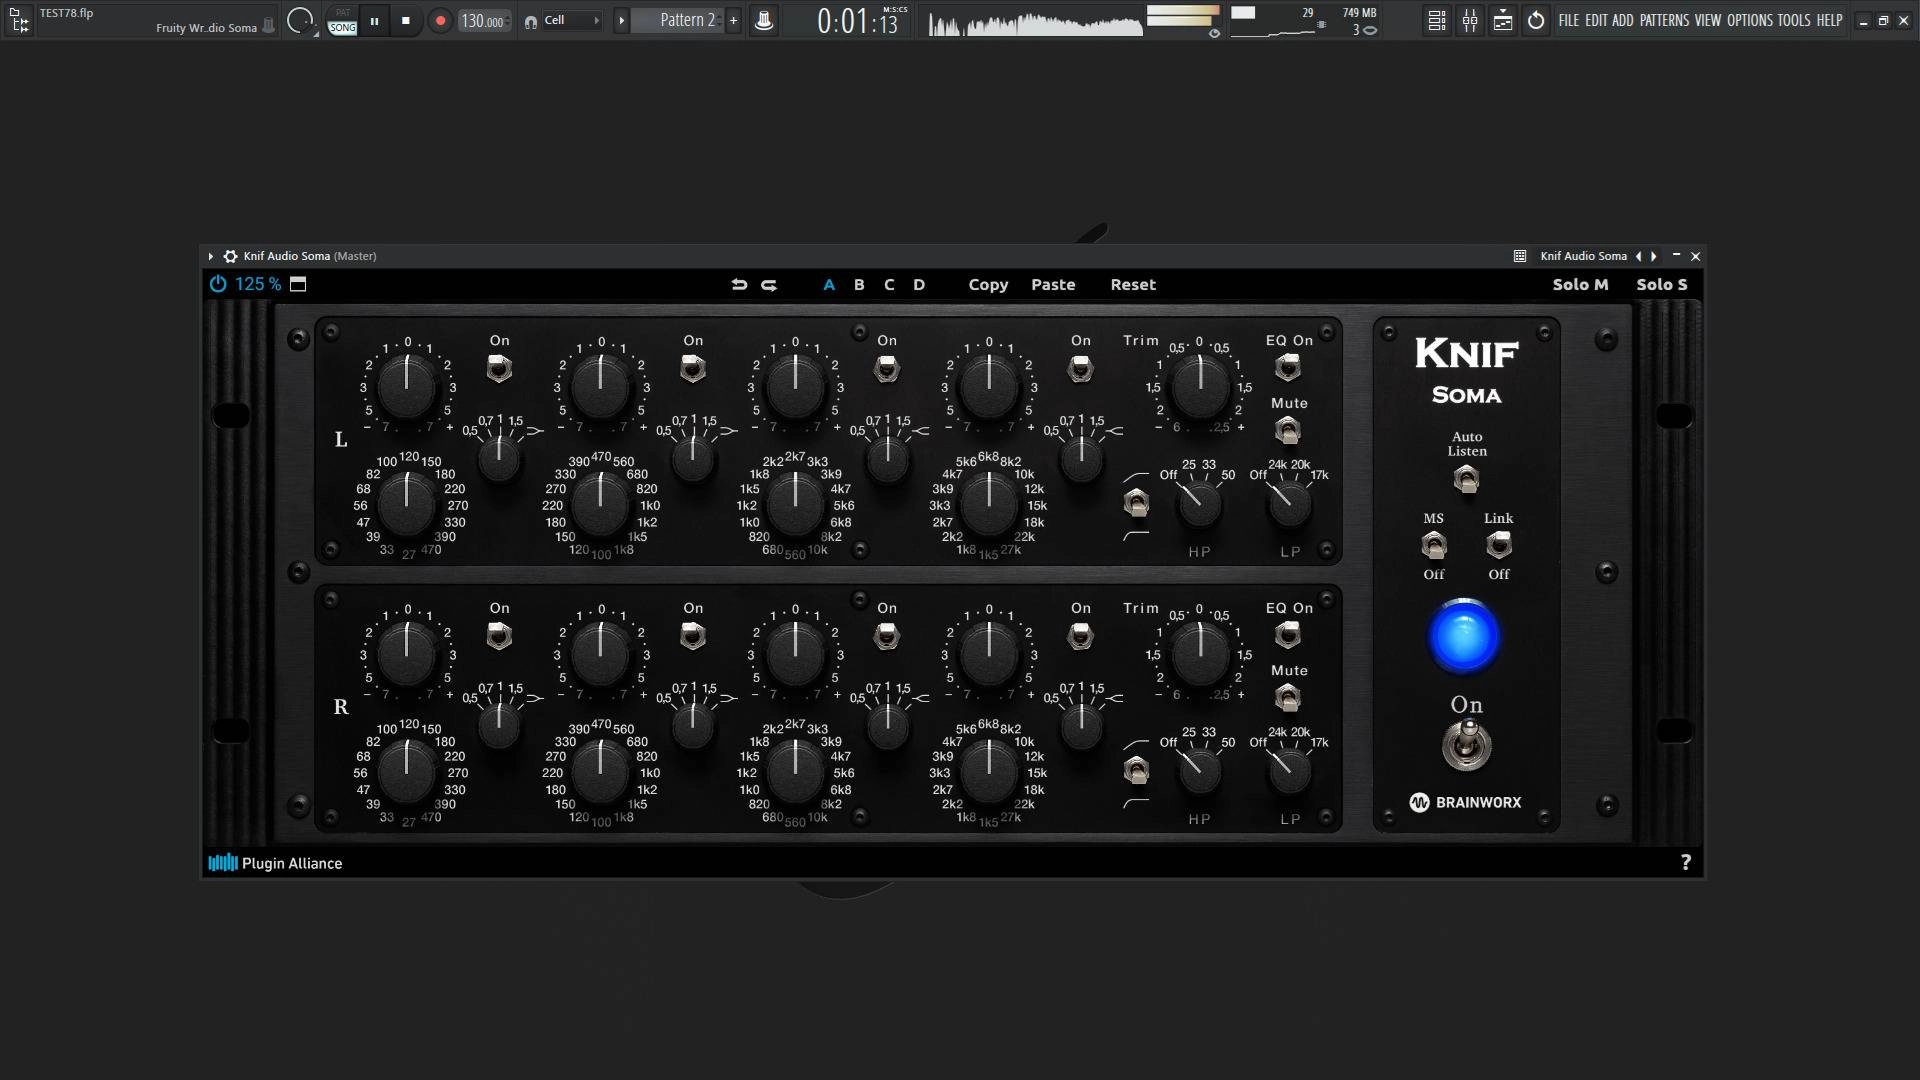Click the Plugin Alliance logo
The width and height of the screenshot is (1920, 1080).
(275, 863)
